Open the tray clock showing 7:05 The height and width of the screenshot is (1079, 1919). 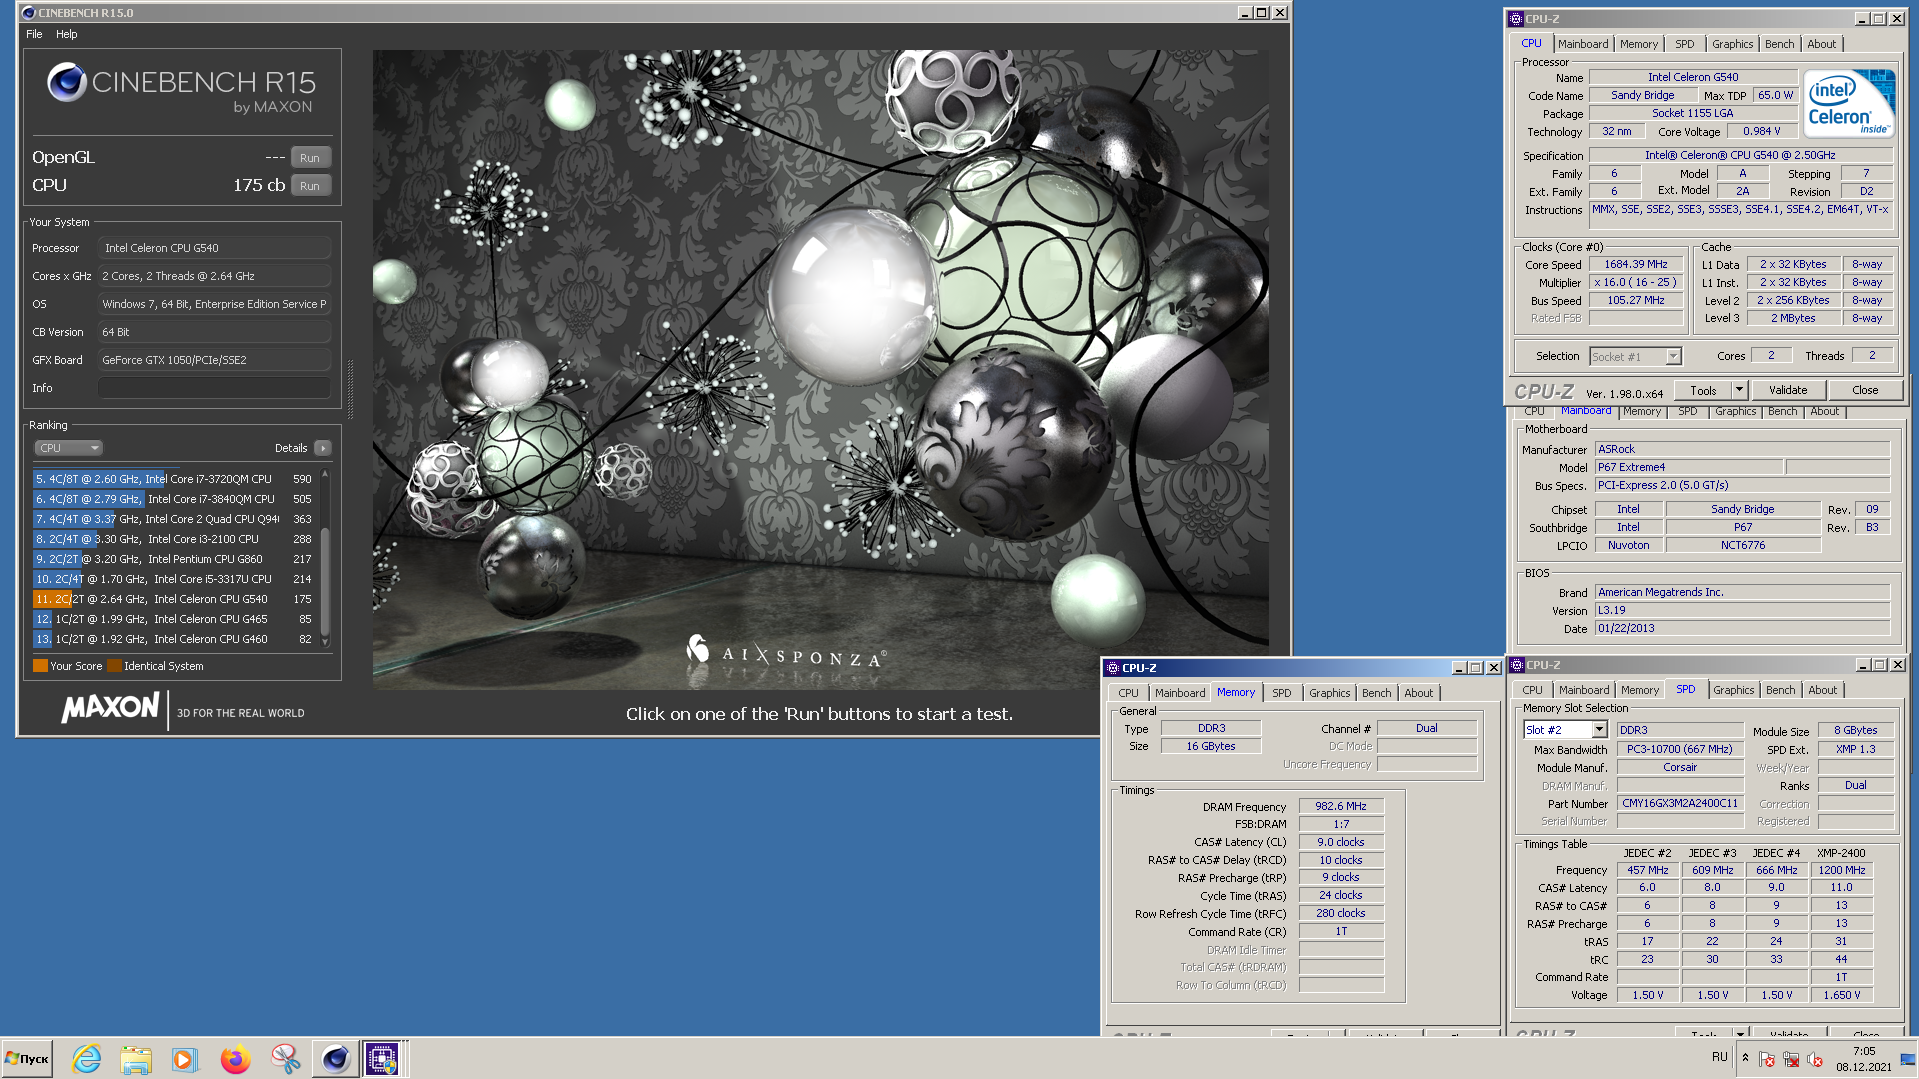[1863, 1058]
